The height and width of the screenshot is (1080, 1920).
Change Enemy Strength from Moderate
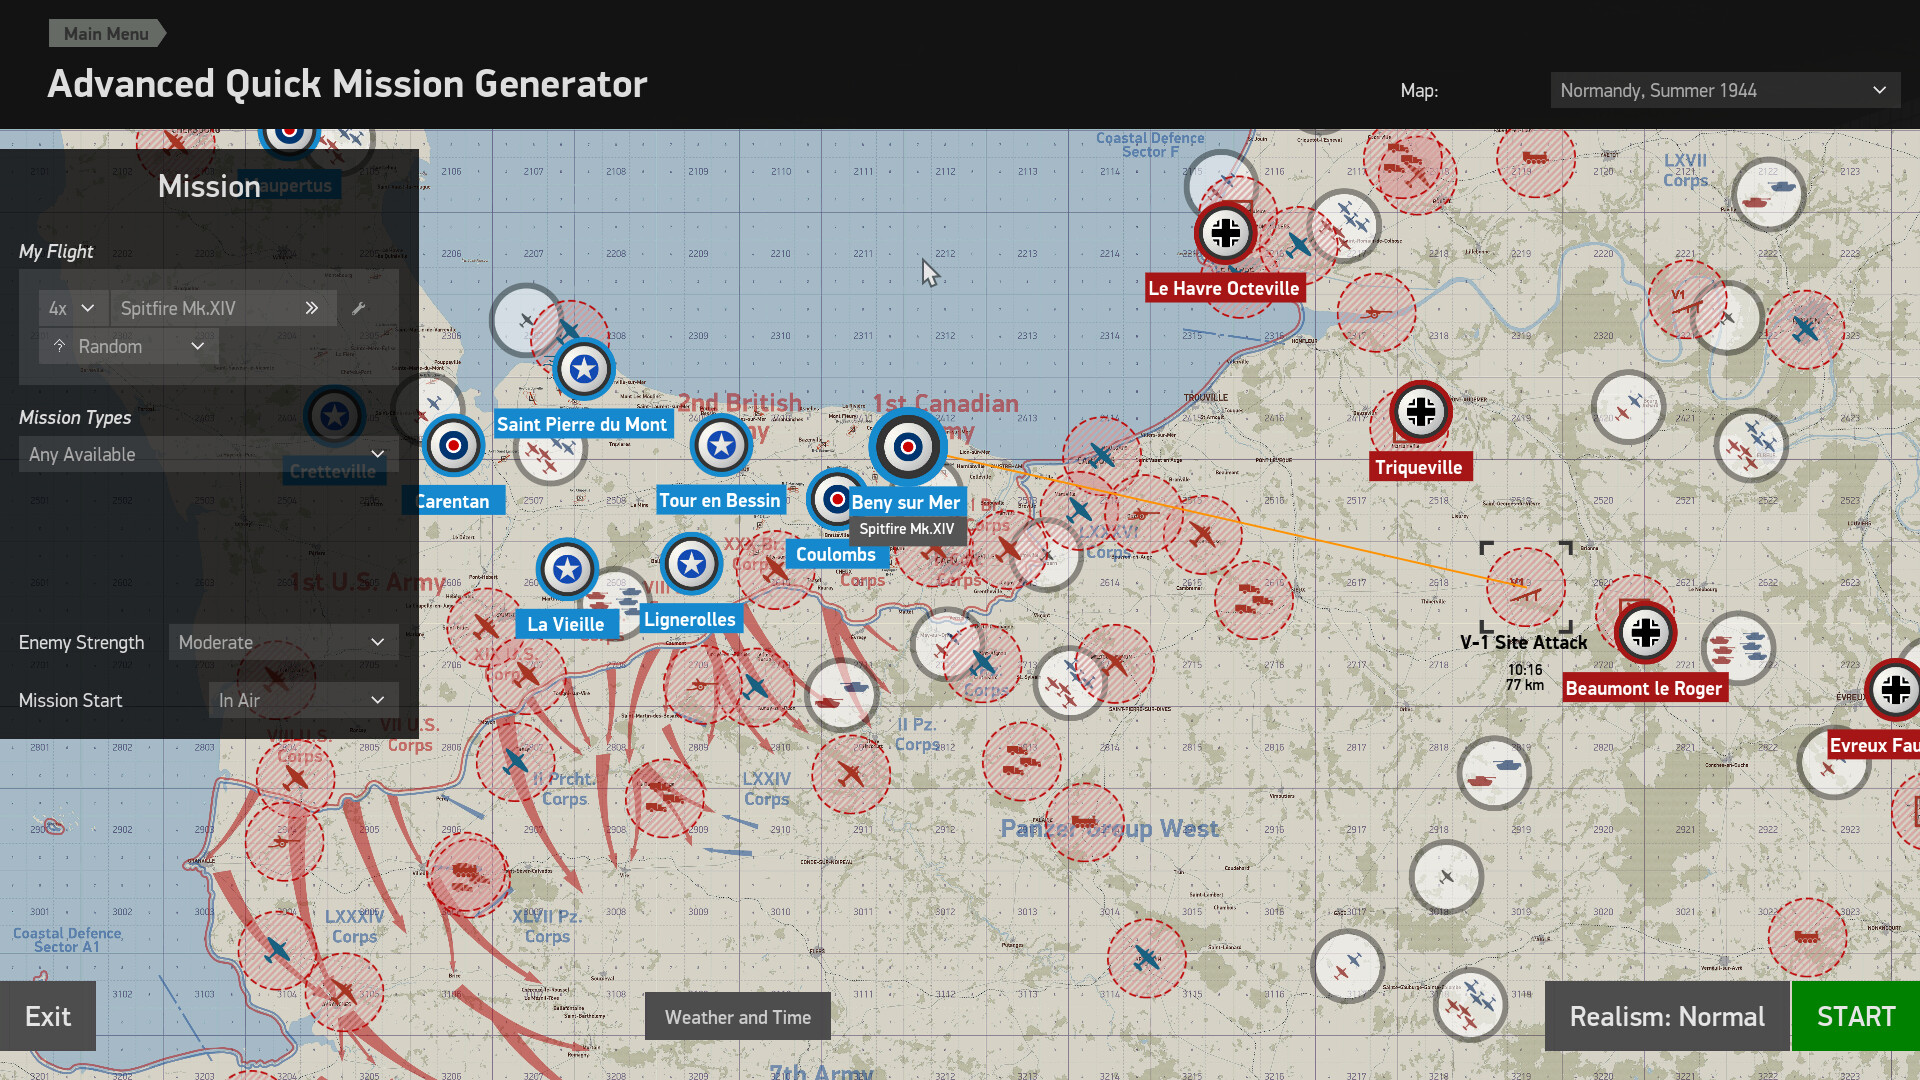pyautogui.click(x=283, y=642)
